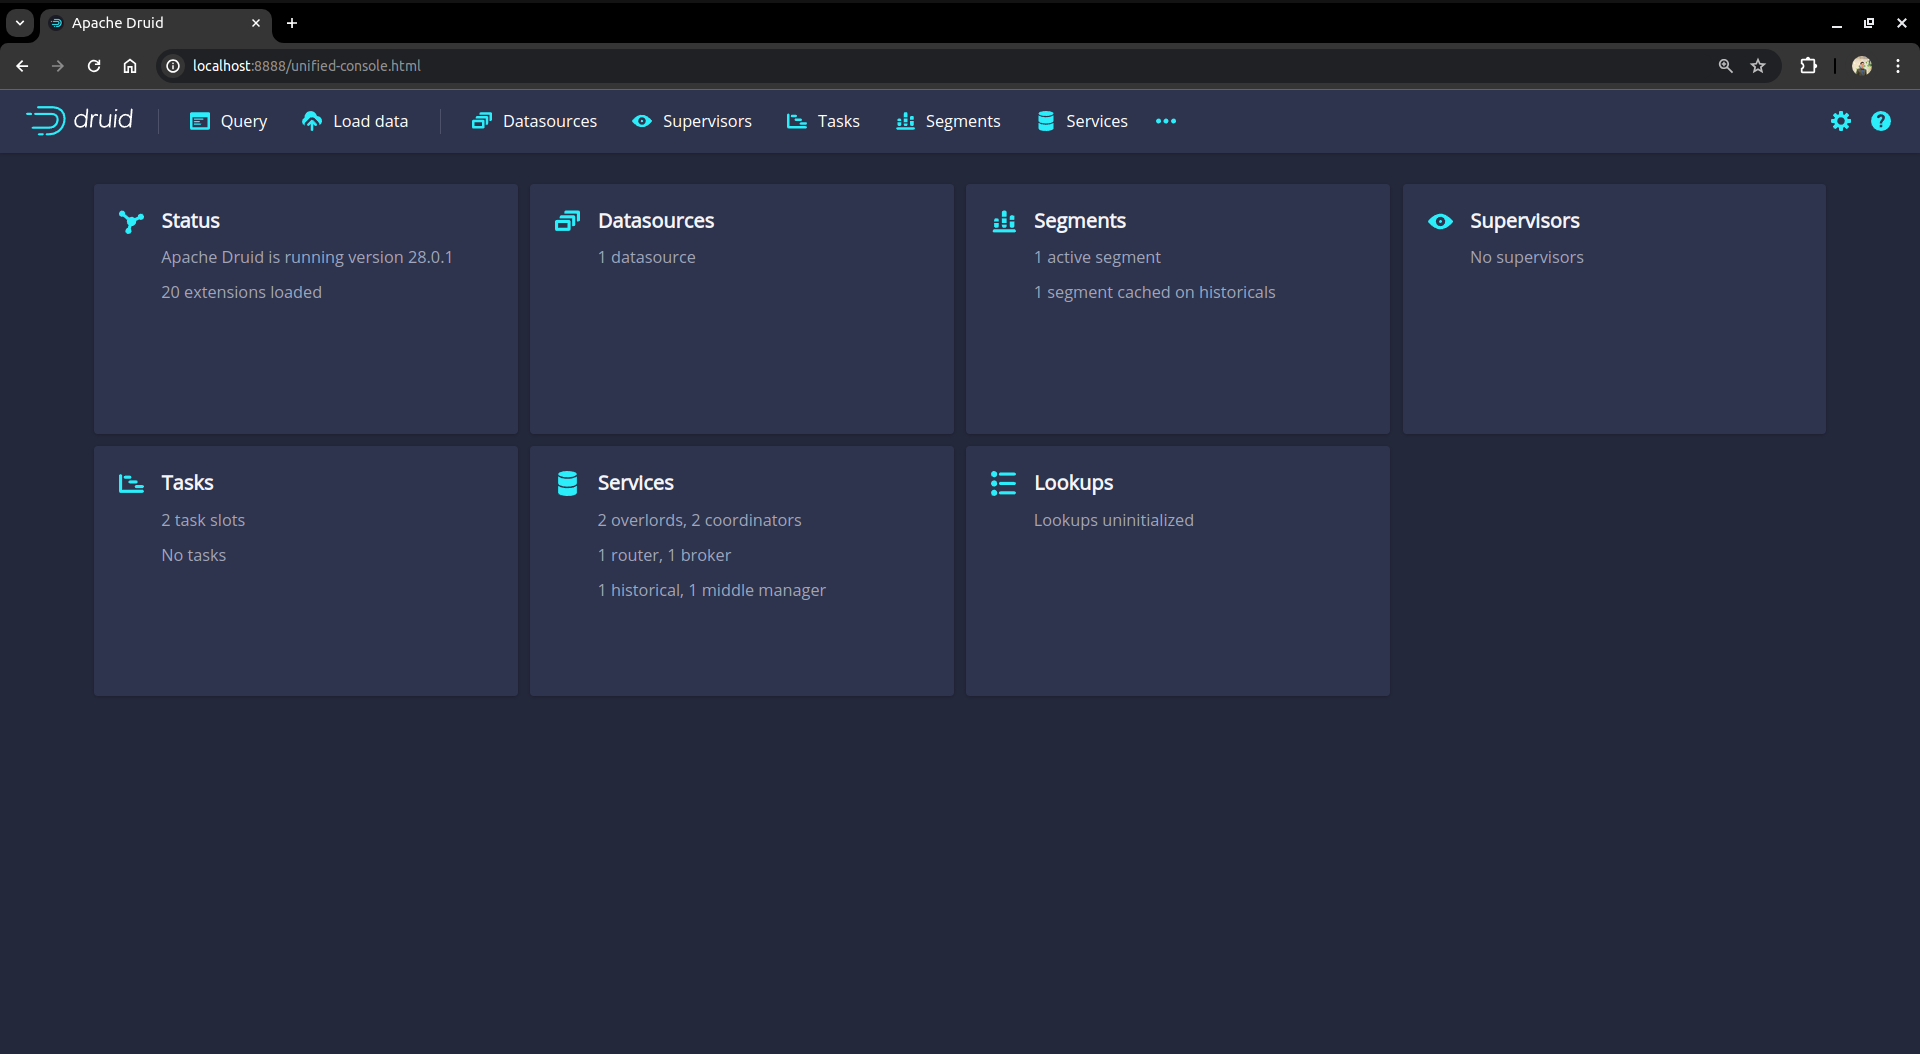The height and width of the screenshot is (1054, 1920).
Task: Open Datasources in the navigation bar
Action: pyautogui.click(x=535, y=121)
